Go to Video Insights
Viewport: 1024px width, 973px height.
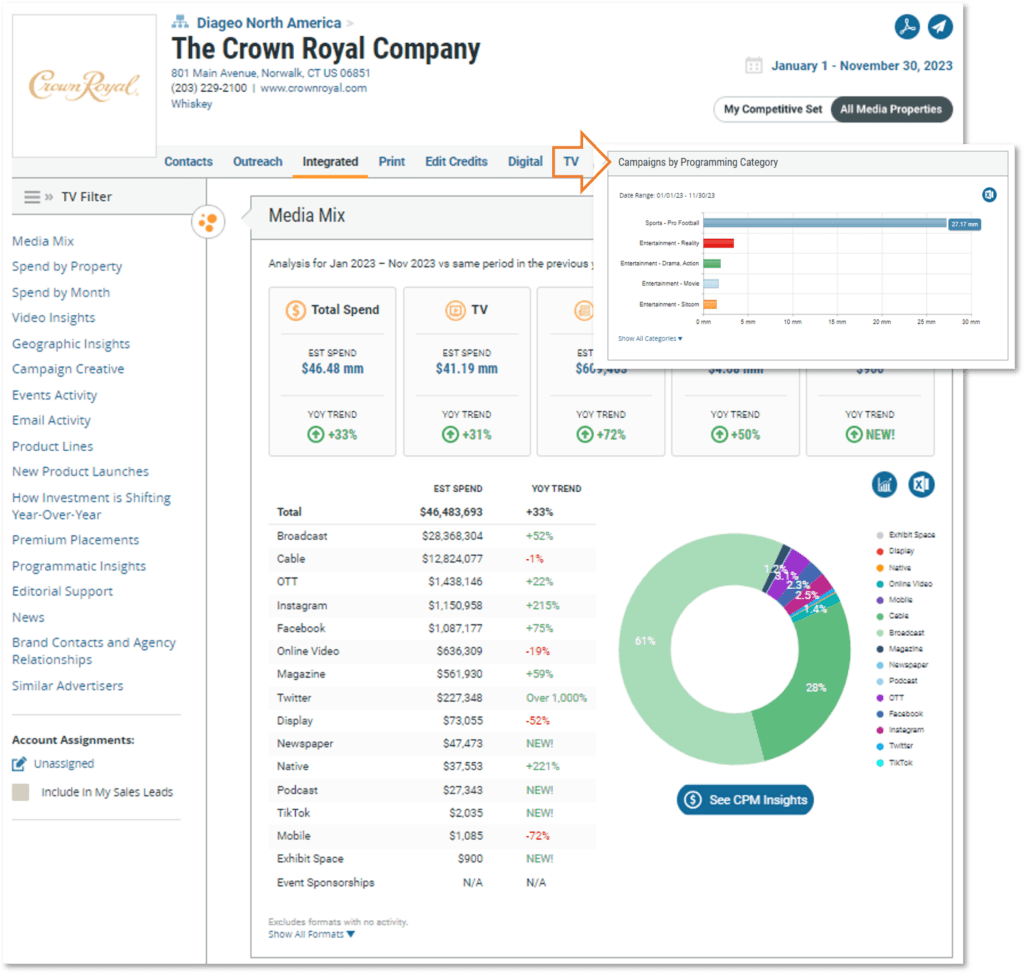point(54,318)
